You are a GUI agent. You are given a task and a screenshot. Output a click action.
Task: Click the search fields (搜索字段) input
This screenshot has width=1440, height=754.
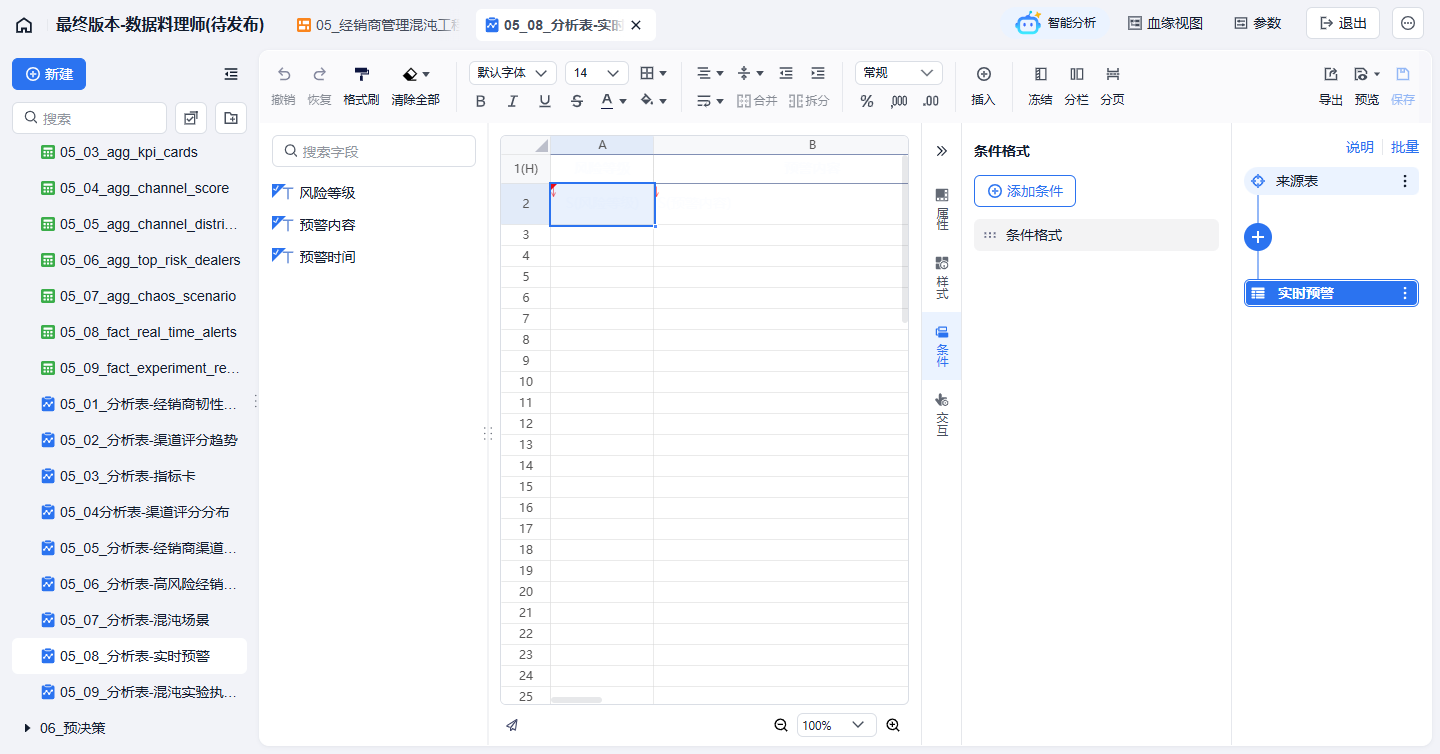coord(374,151)
